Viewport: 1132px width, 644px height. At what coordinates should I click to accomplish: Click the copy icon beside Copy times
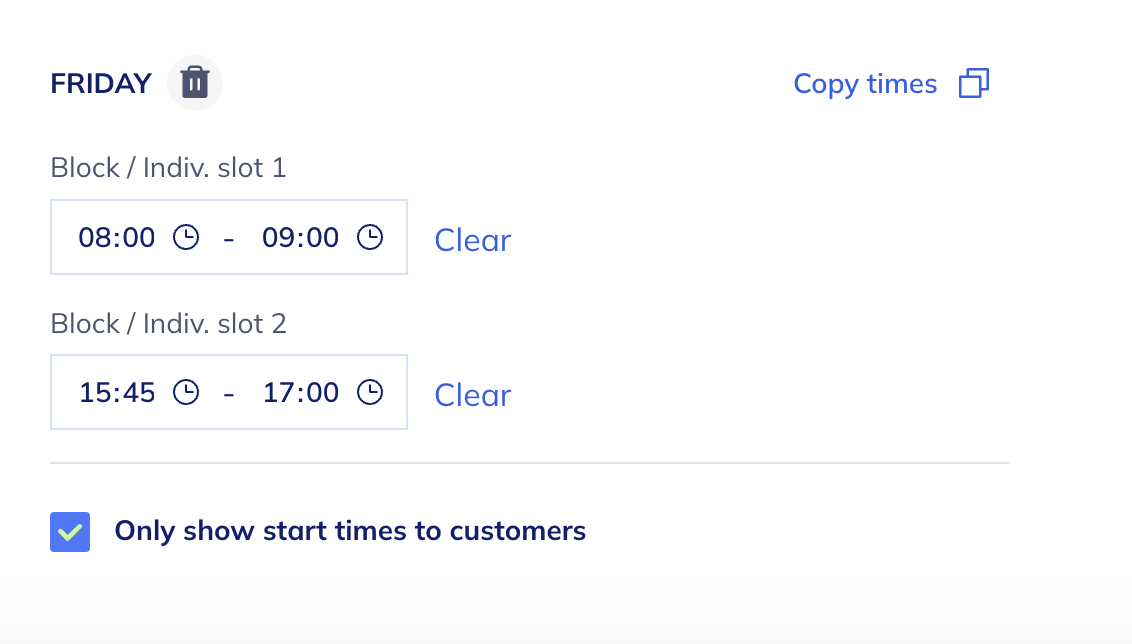click(x=973, y=84)
